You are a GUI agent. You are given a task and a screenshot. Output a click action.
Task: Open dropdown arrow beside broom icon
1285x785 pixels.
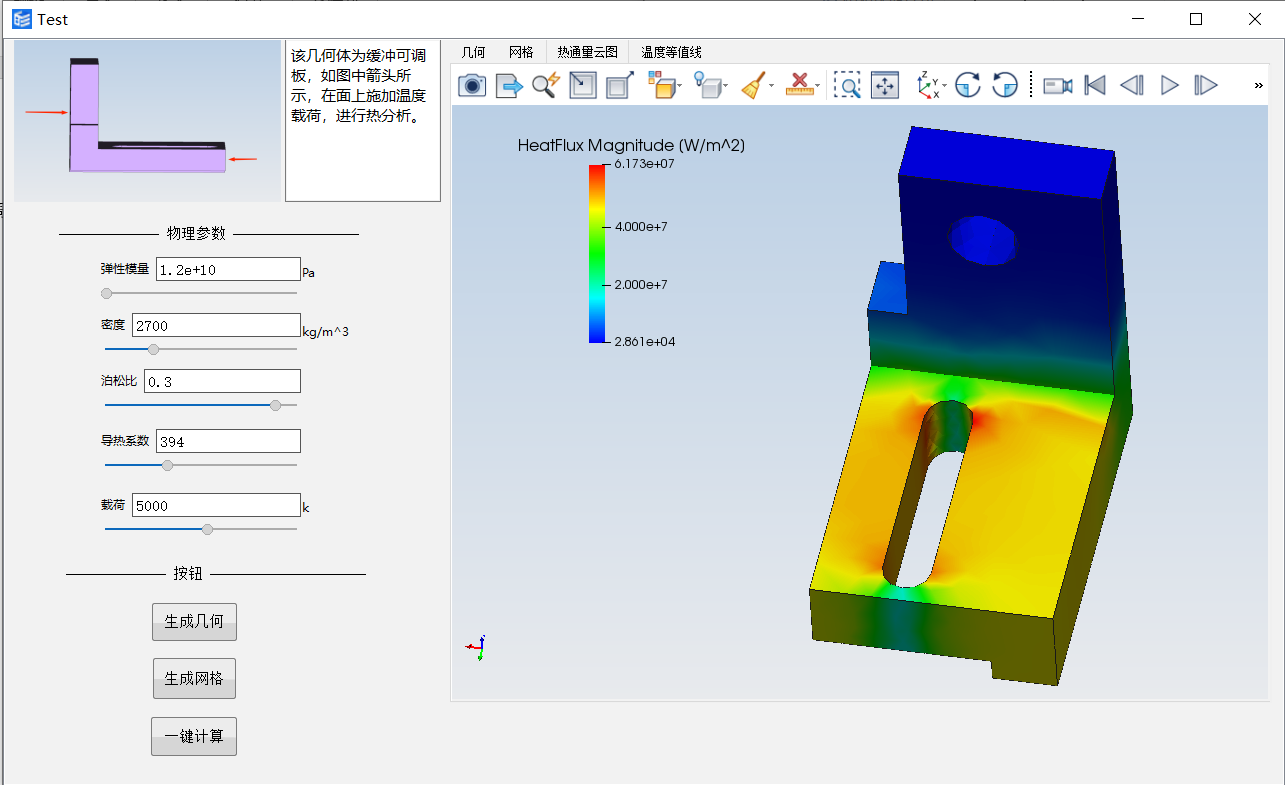772,86
